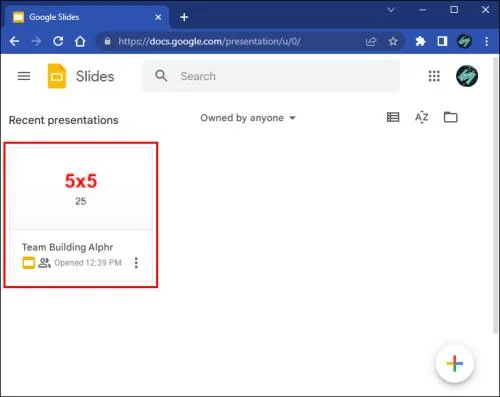
Task: Open the Google apps grid
Action: pos(434,76)
